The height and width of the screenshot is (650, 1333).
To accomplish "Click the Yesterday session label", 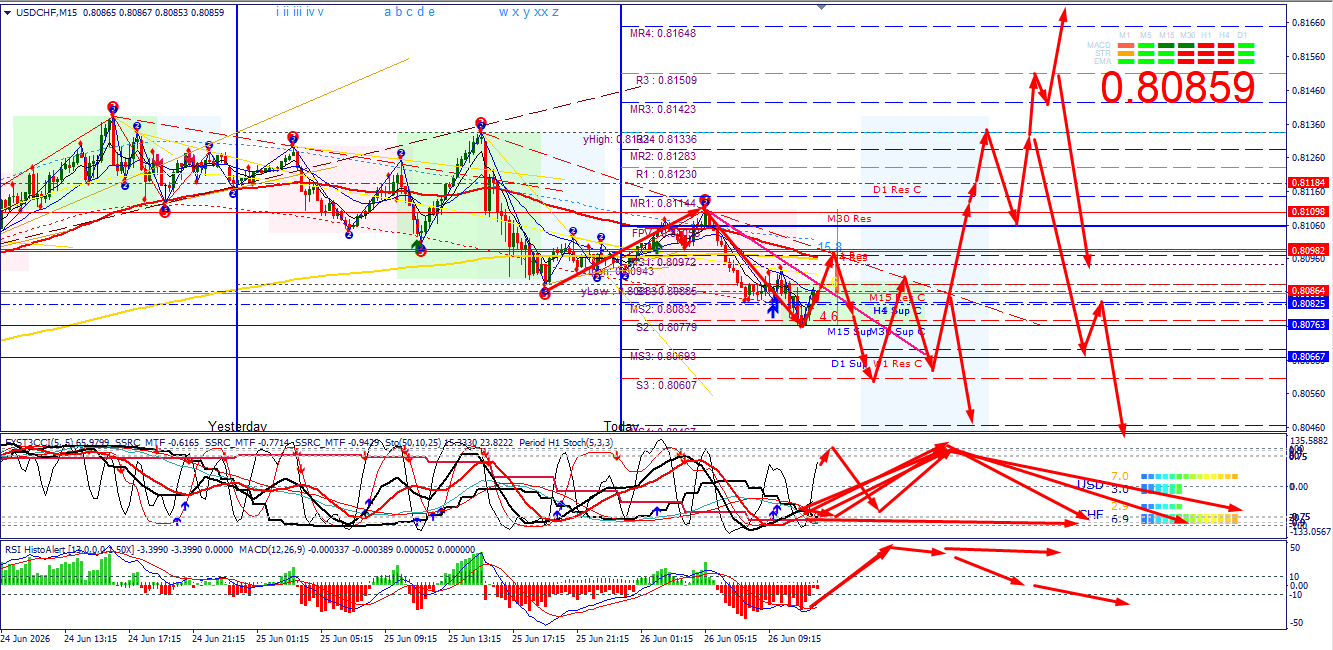I will click(238, 425).
